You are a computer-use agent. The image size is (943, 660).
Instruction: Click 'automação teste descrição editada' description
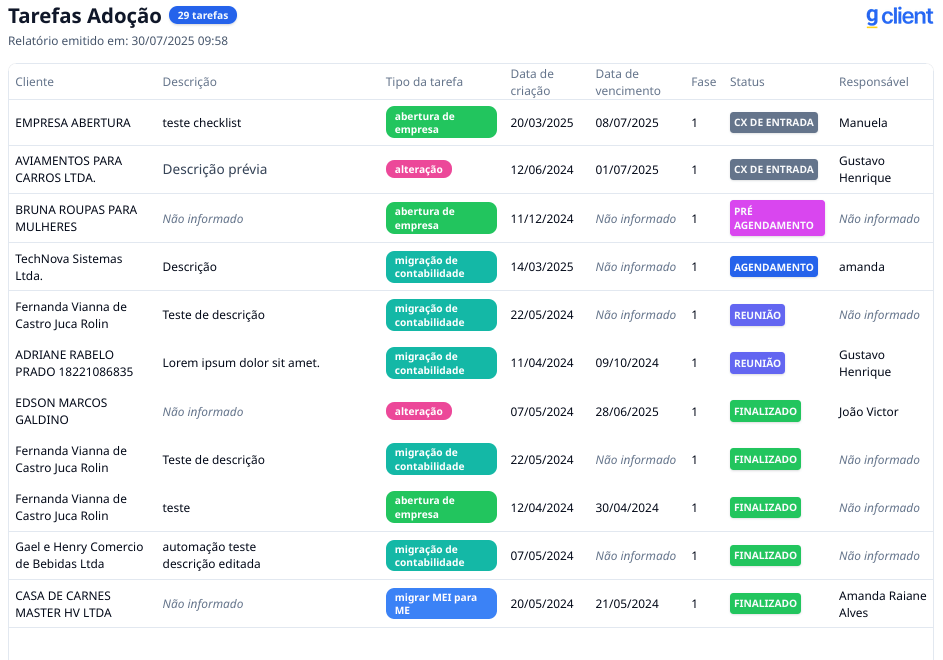211,555
